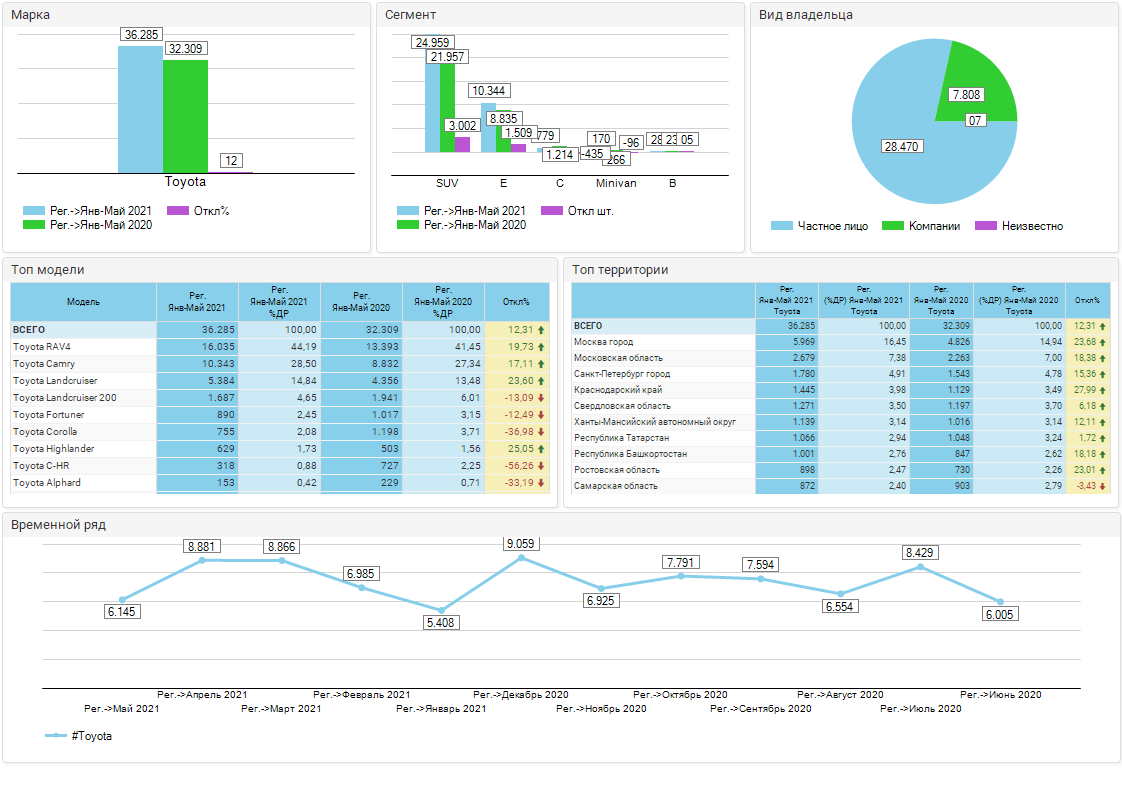Click the red down arrow in Toyota C-HR row
This screenshot has height=793, width=1122.
(x=541, y=466)
